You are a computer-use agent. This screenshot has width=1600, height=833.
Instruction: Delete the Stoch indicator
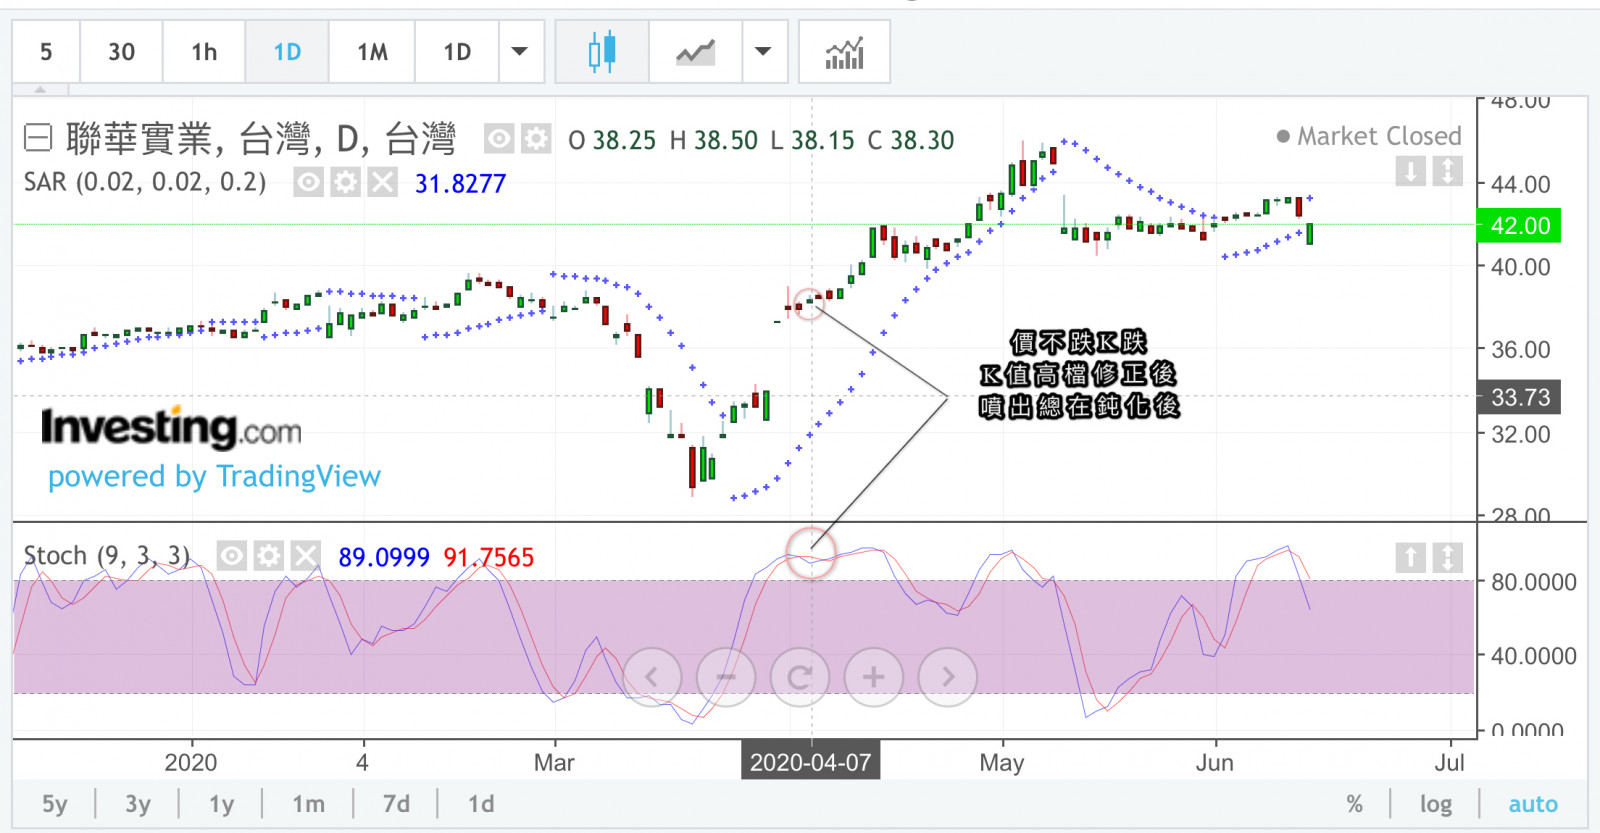coord(305,556)
